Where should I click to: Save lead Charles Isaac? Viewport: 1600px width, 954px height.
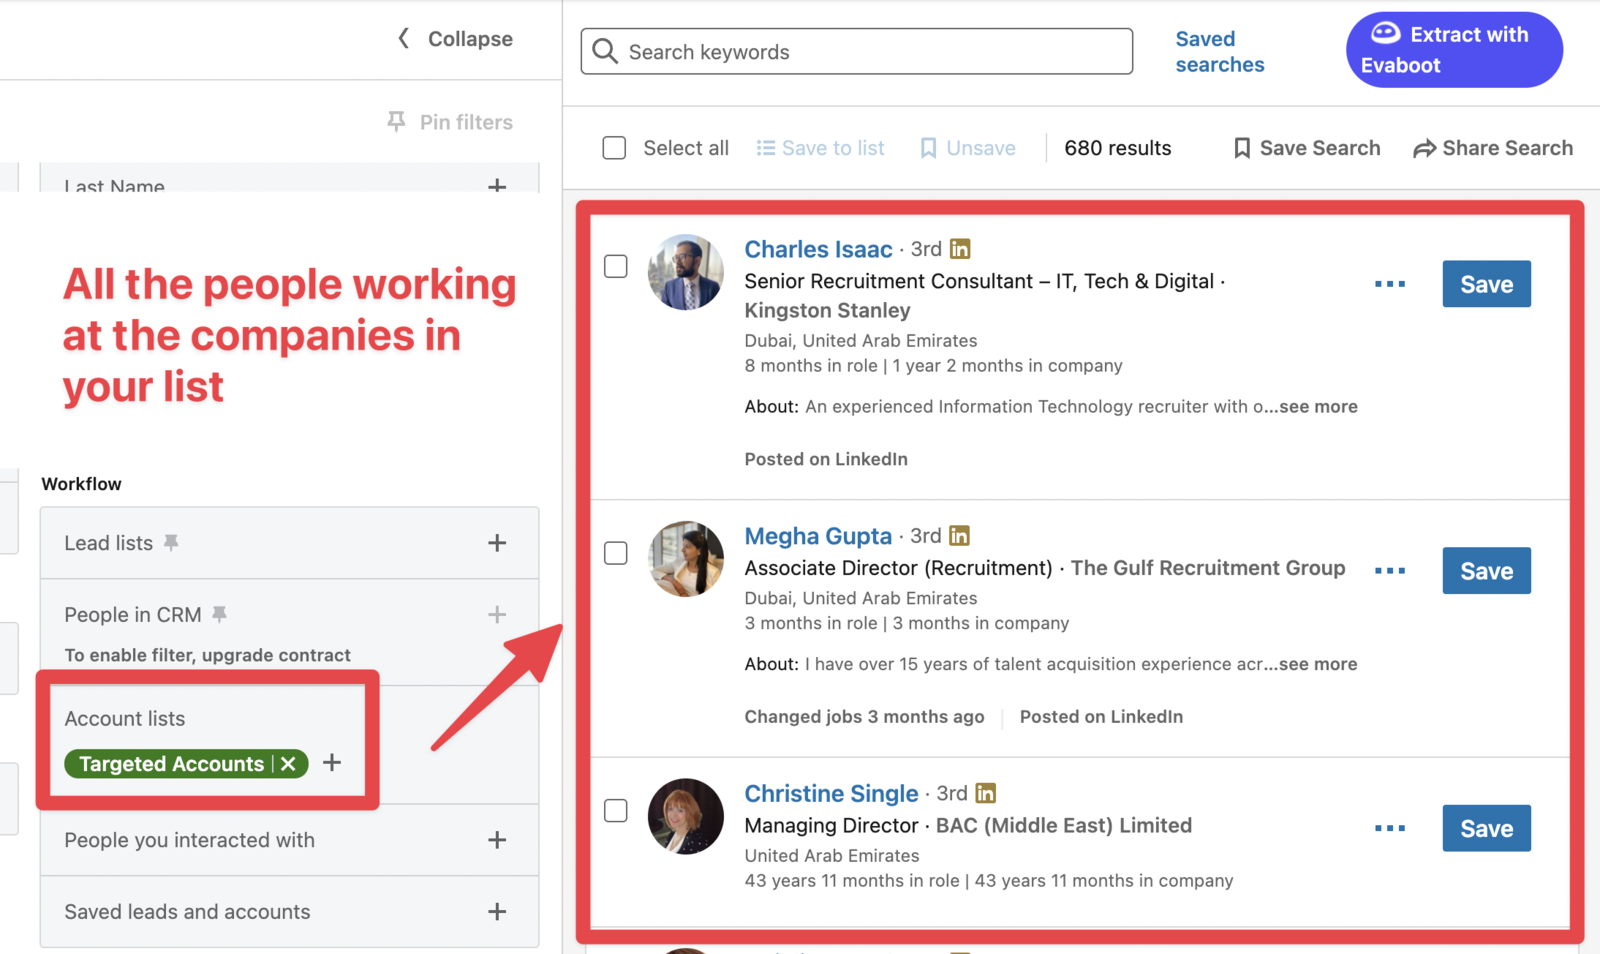[1486, 284]
